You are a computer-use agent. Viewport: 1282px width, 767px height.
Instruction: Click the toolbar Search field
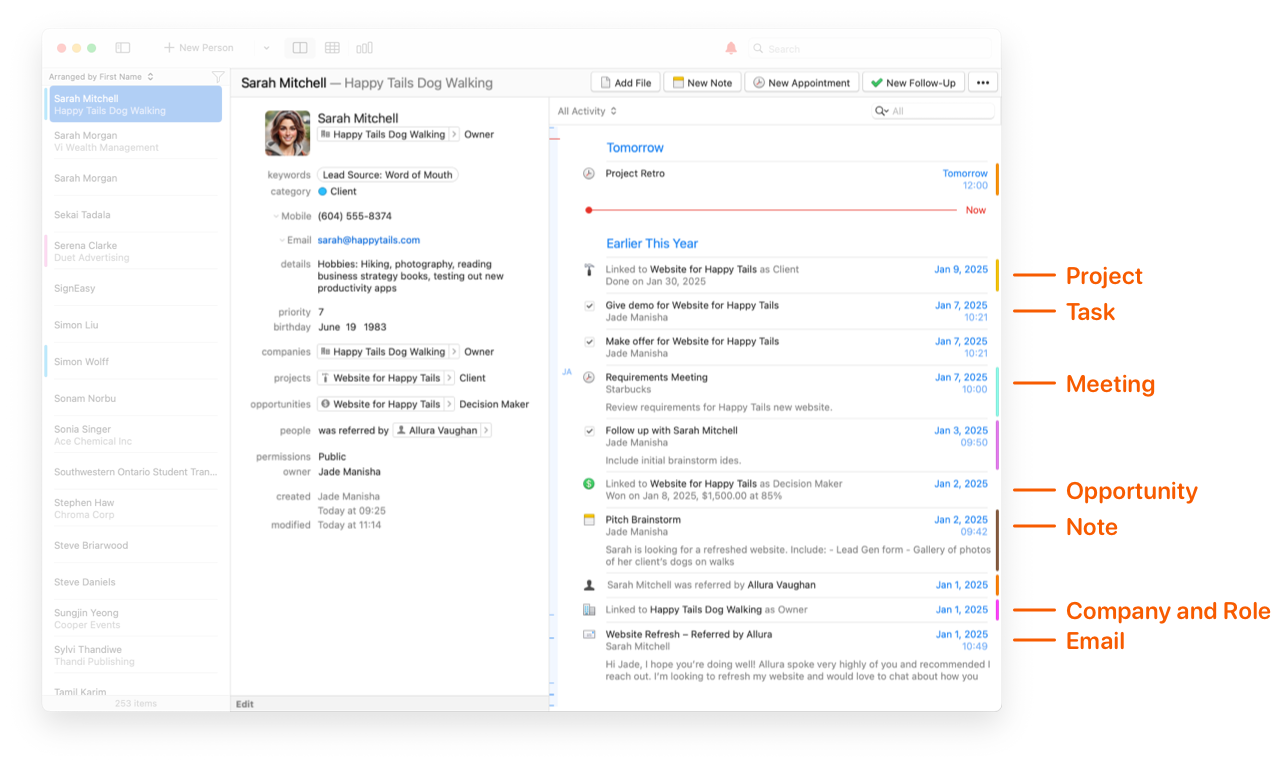point(870,48)
